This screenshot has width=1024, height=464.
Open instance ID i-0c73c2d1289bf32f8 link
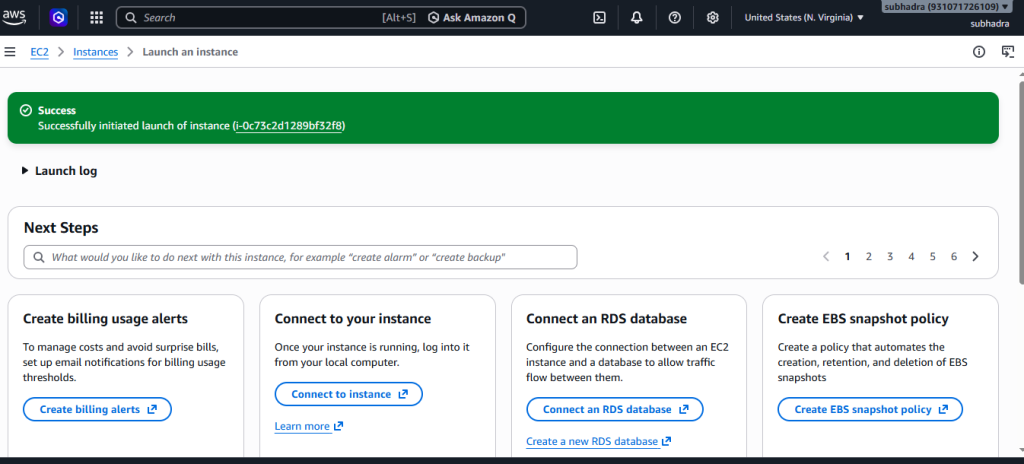click(x=289, y=125)
